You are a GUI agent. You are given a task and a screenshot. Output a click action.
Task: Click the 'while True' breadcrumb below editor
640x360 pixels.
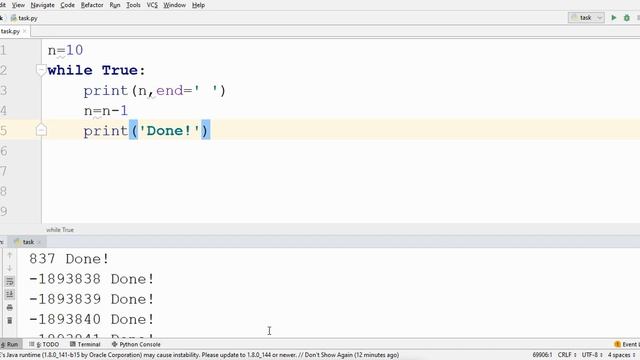[60, 230]
